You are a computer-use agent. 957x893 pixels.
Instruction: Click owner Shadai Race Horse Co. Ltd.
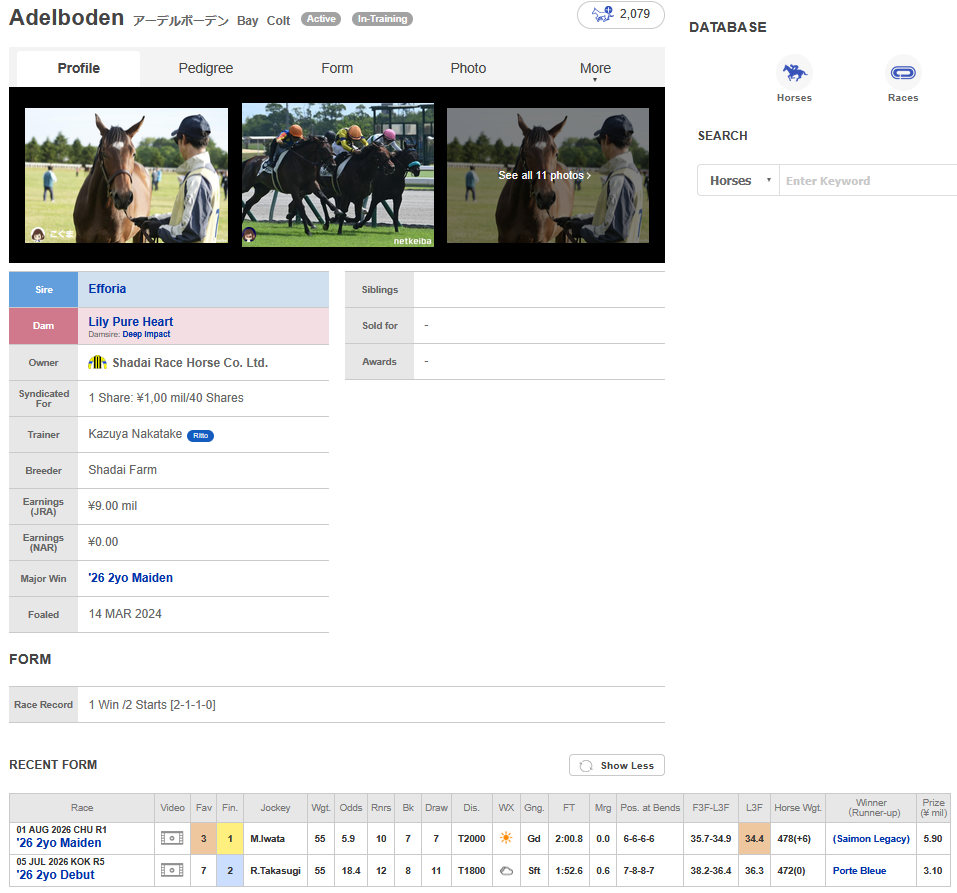click(x=190, y=363)
